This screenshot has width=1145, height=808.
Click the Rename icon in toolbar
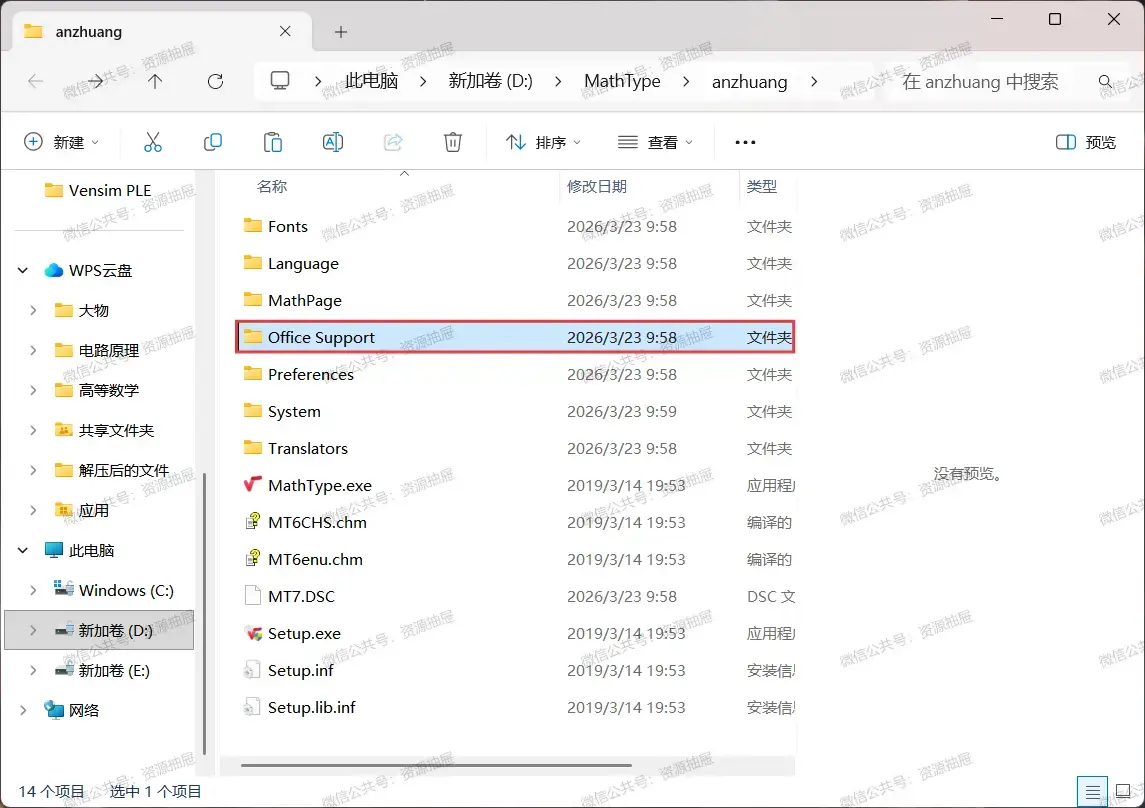point(333,142)
